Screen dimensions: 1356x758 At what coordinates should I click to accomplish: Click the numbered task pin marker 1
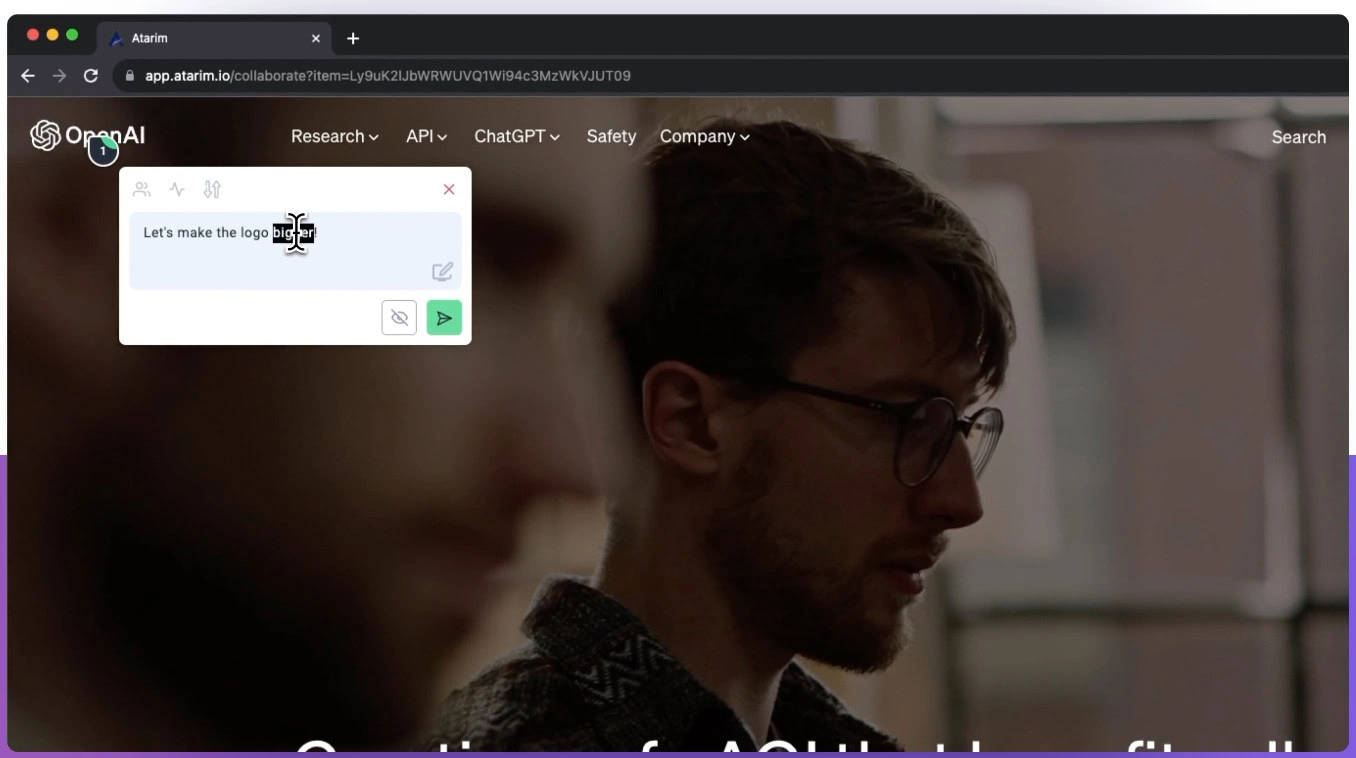103,151
